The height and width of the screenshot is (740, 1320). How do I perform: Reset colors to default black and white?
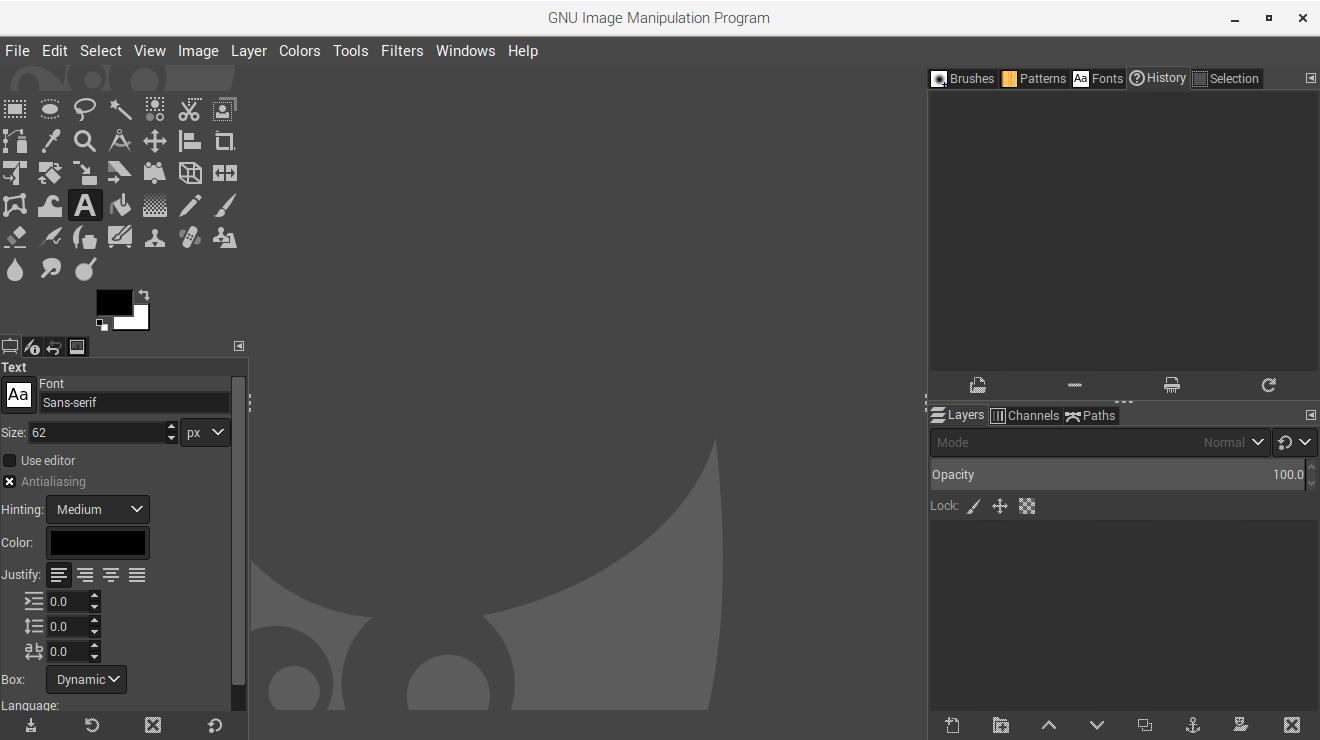click(x=102, y=324)
